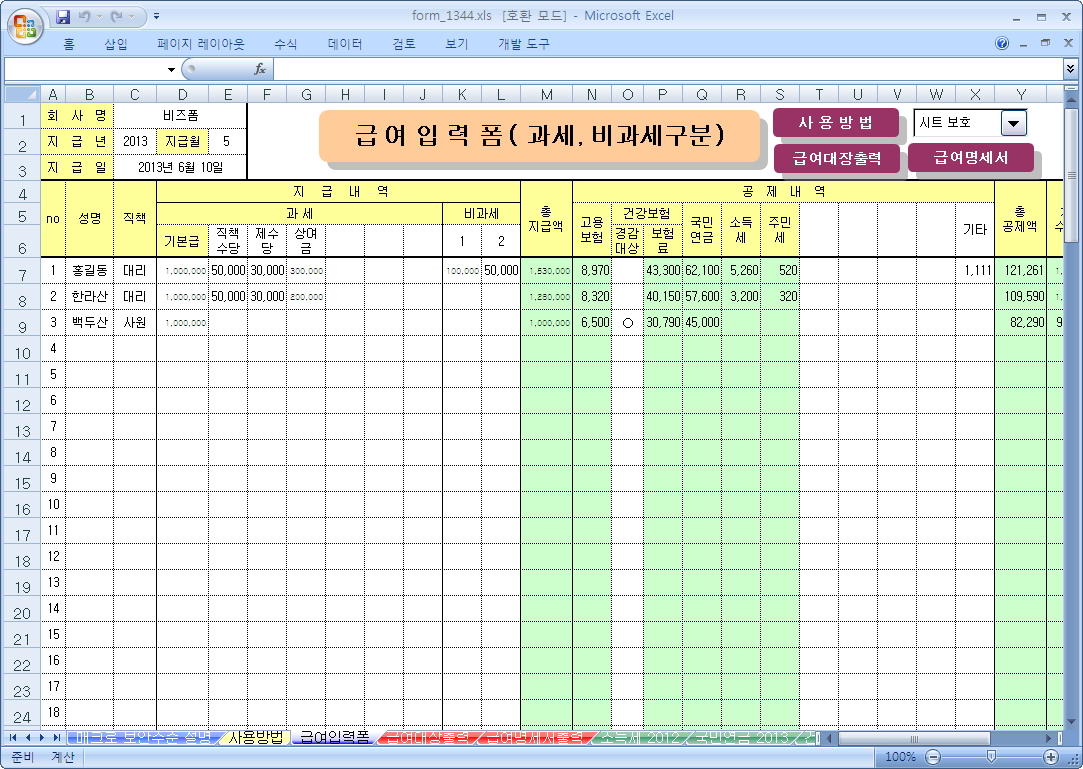Click the zoom slider handle
Screen dimensions: 1083x769
tap(991, 757)
